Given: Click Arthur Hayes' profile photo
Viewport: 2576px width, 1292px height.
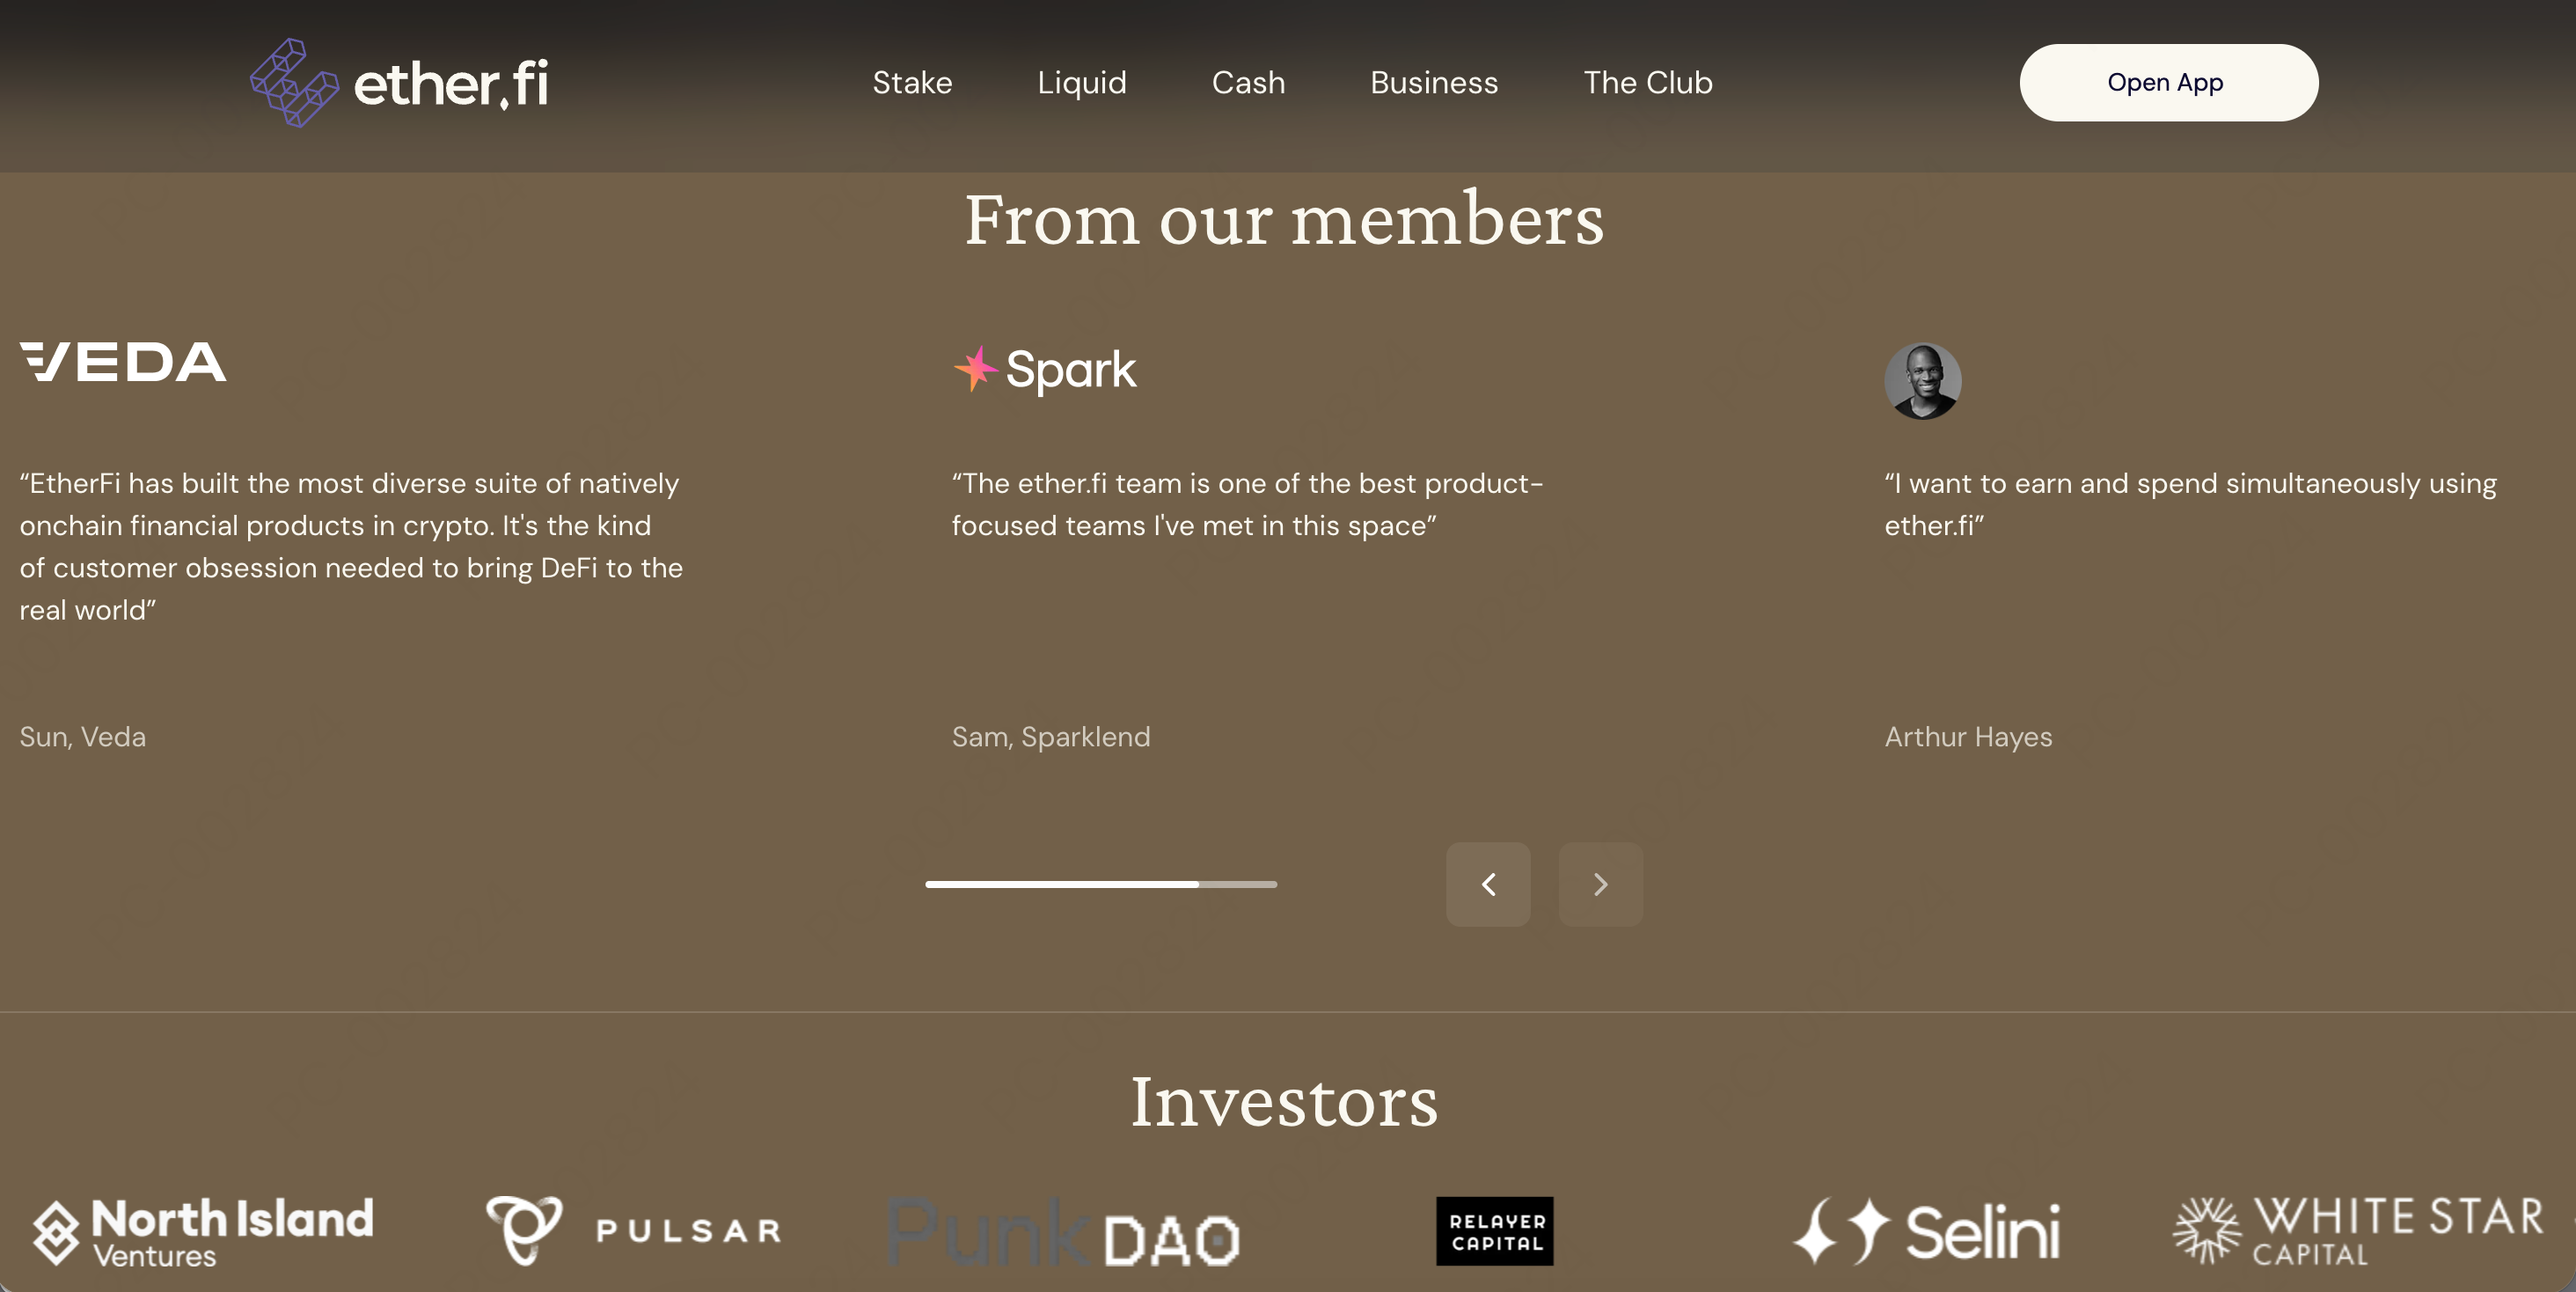Looking at the screenshot, I should pos(1922,381).
